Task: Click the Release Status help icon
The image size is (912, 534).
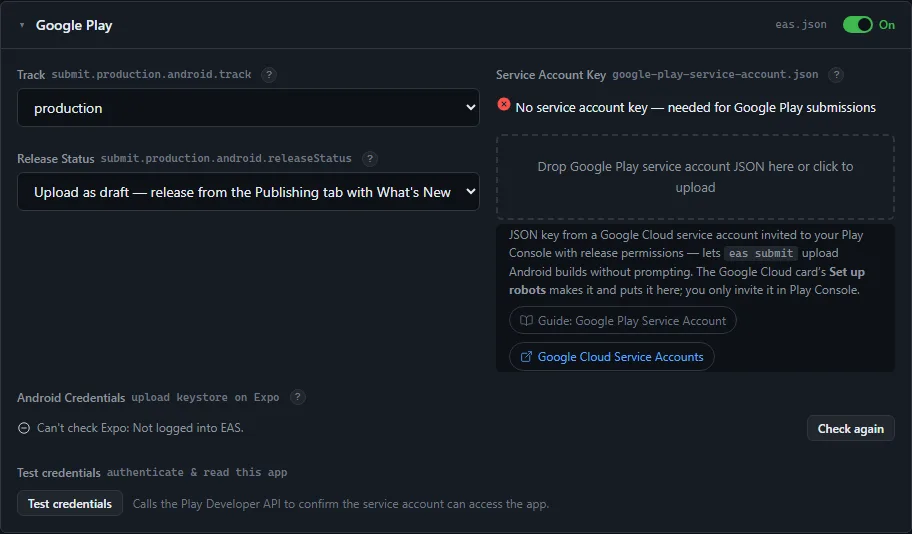Action: pos(370,158)
